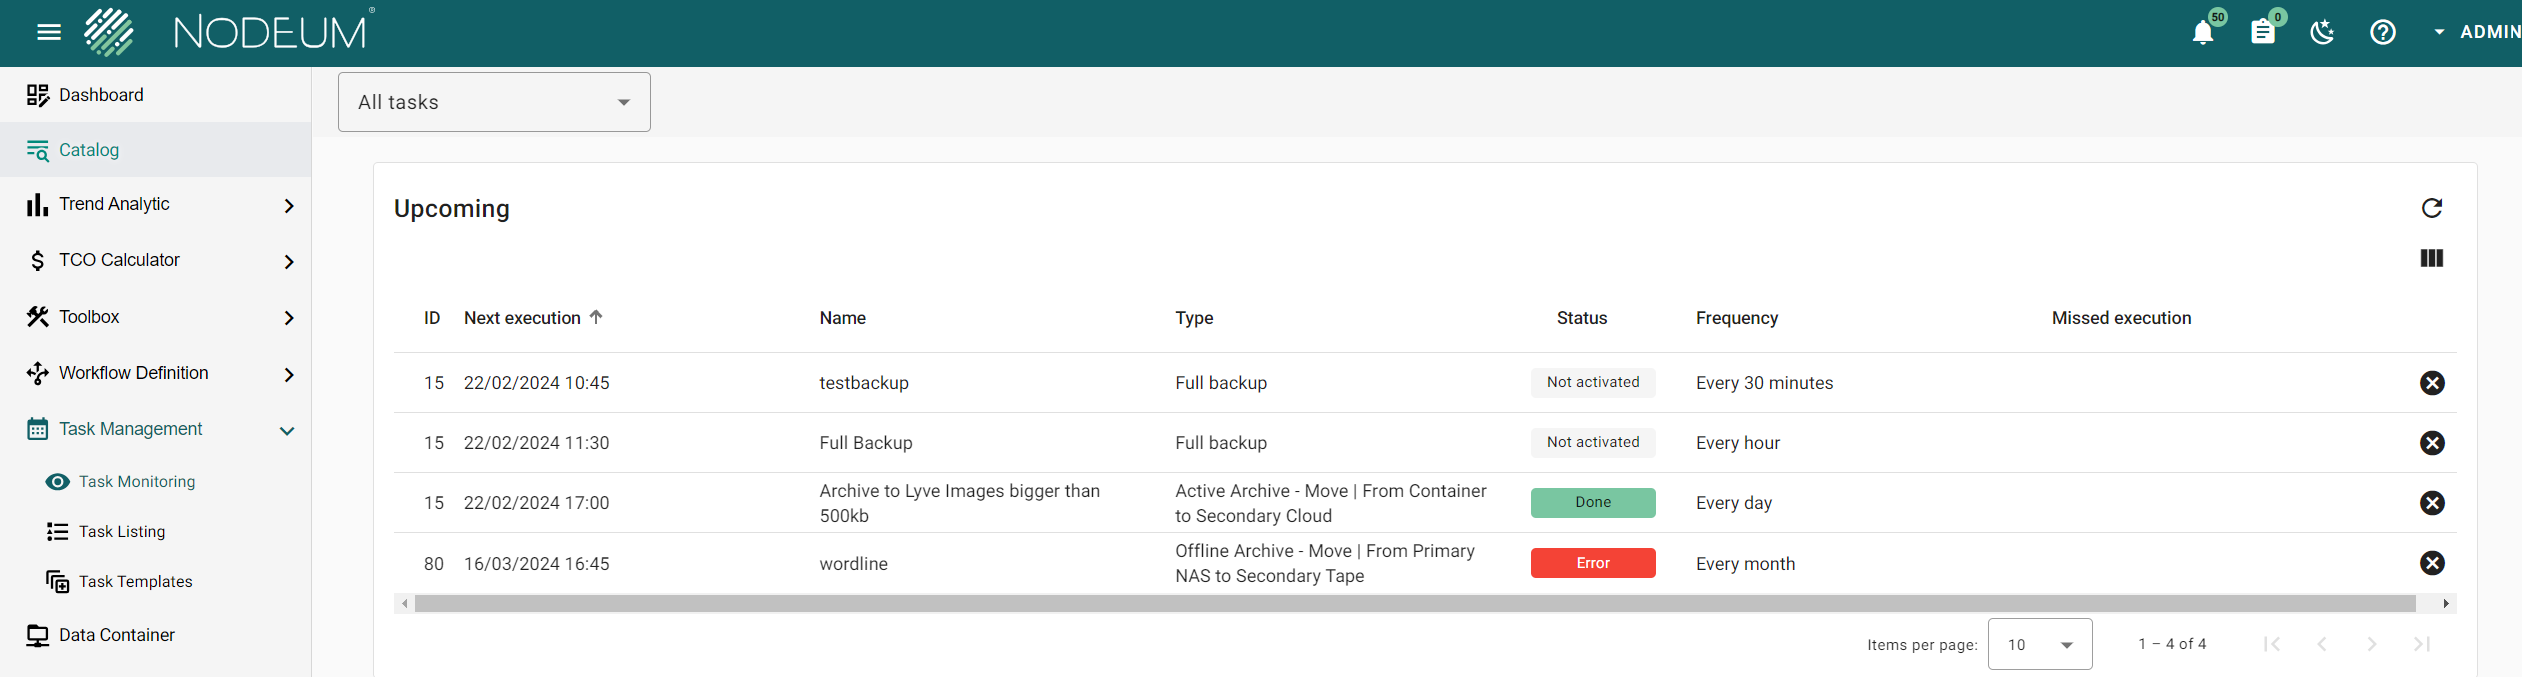Sort by Next execution column header
The width and height of the screenshot is (2522, 677).
click(x=522, y=318)
